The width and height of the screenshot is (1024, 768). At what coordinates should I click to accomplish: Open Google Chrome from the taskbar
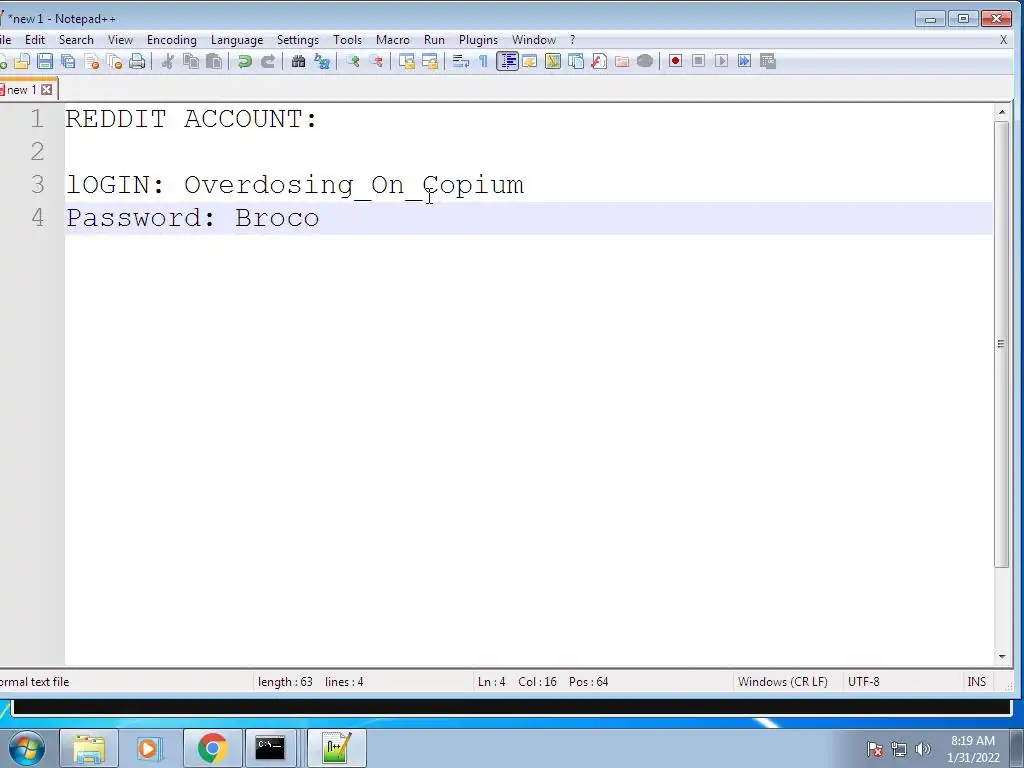(212, 748)
